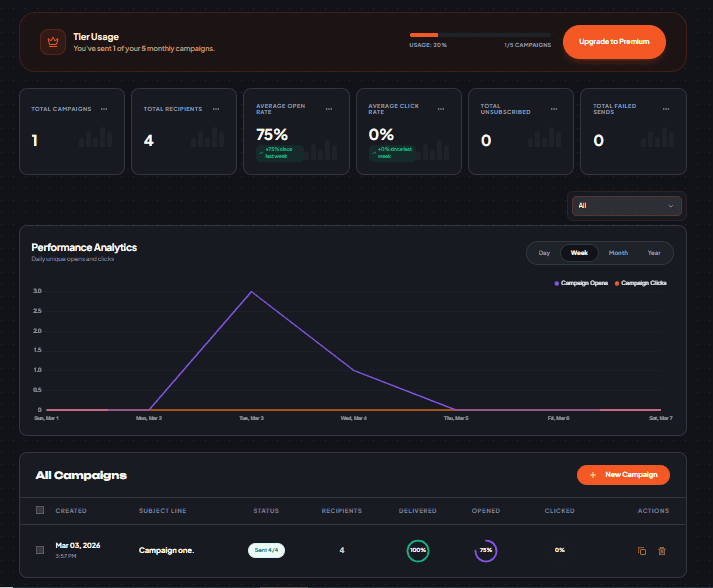Click the +0% since last week badge
This screenshot has height=588, width=713.
(392, 153)
